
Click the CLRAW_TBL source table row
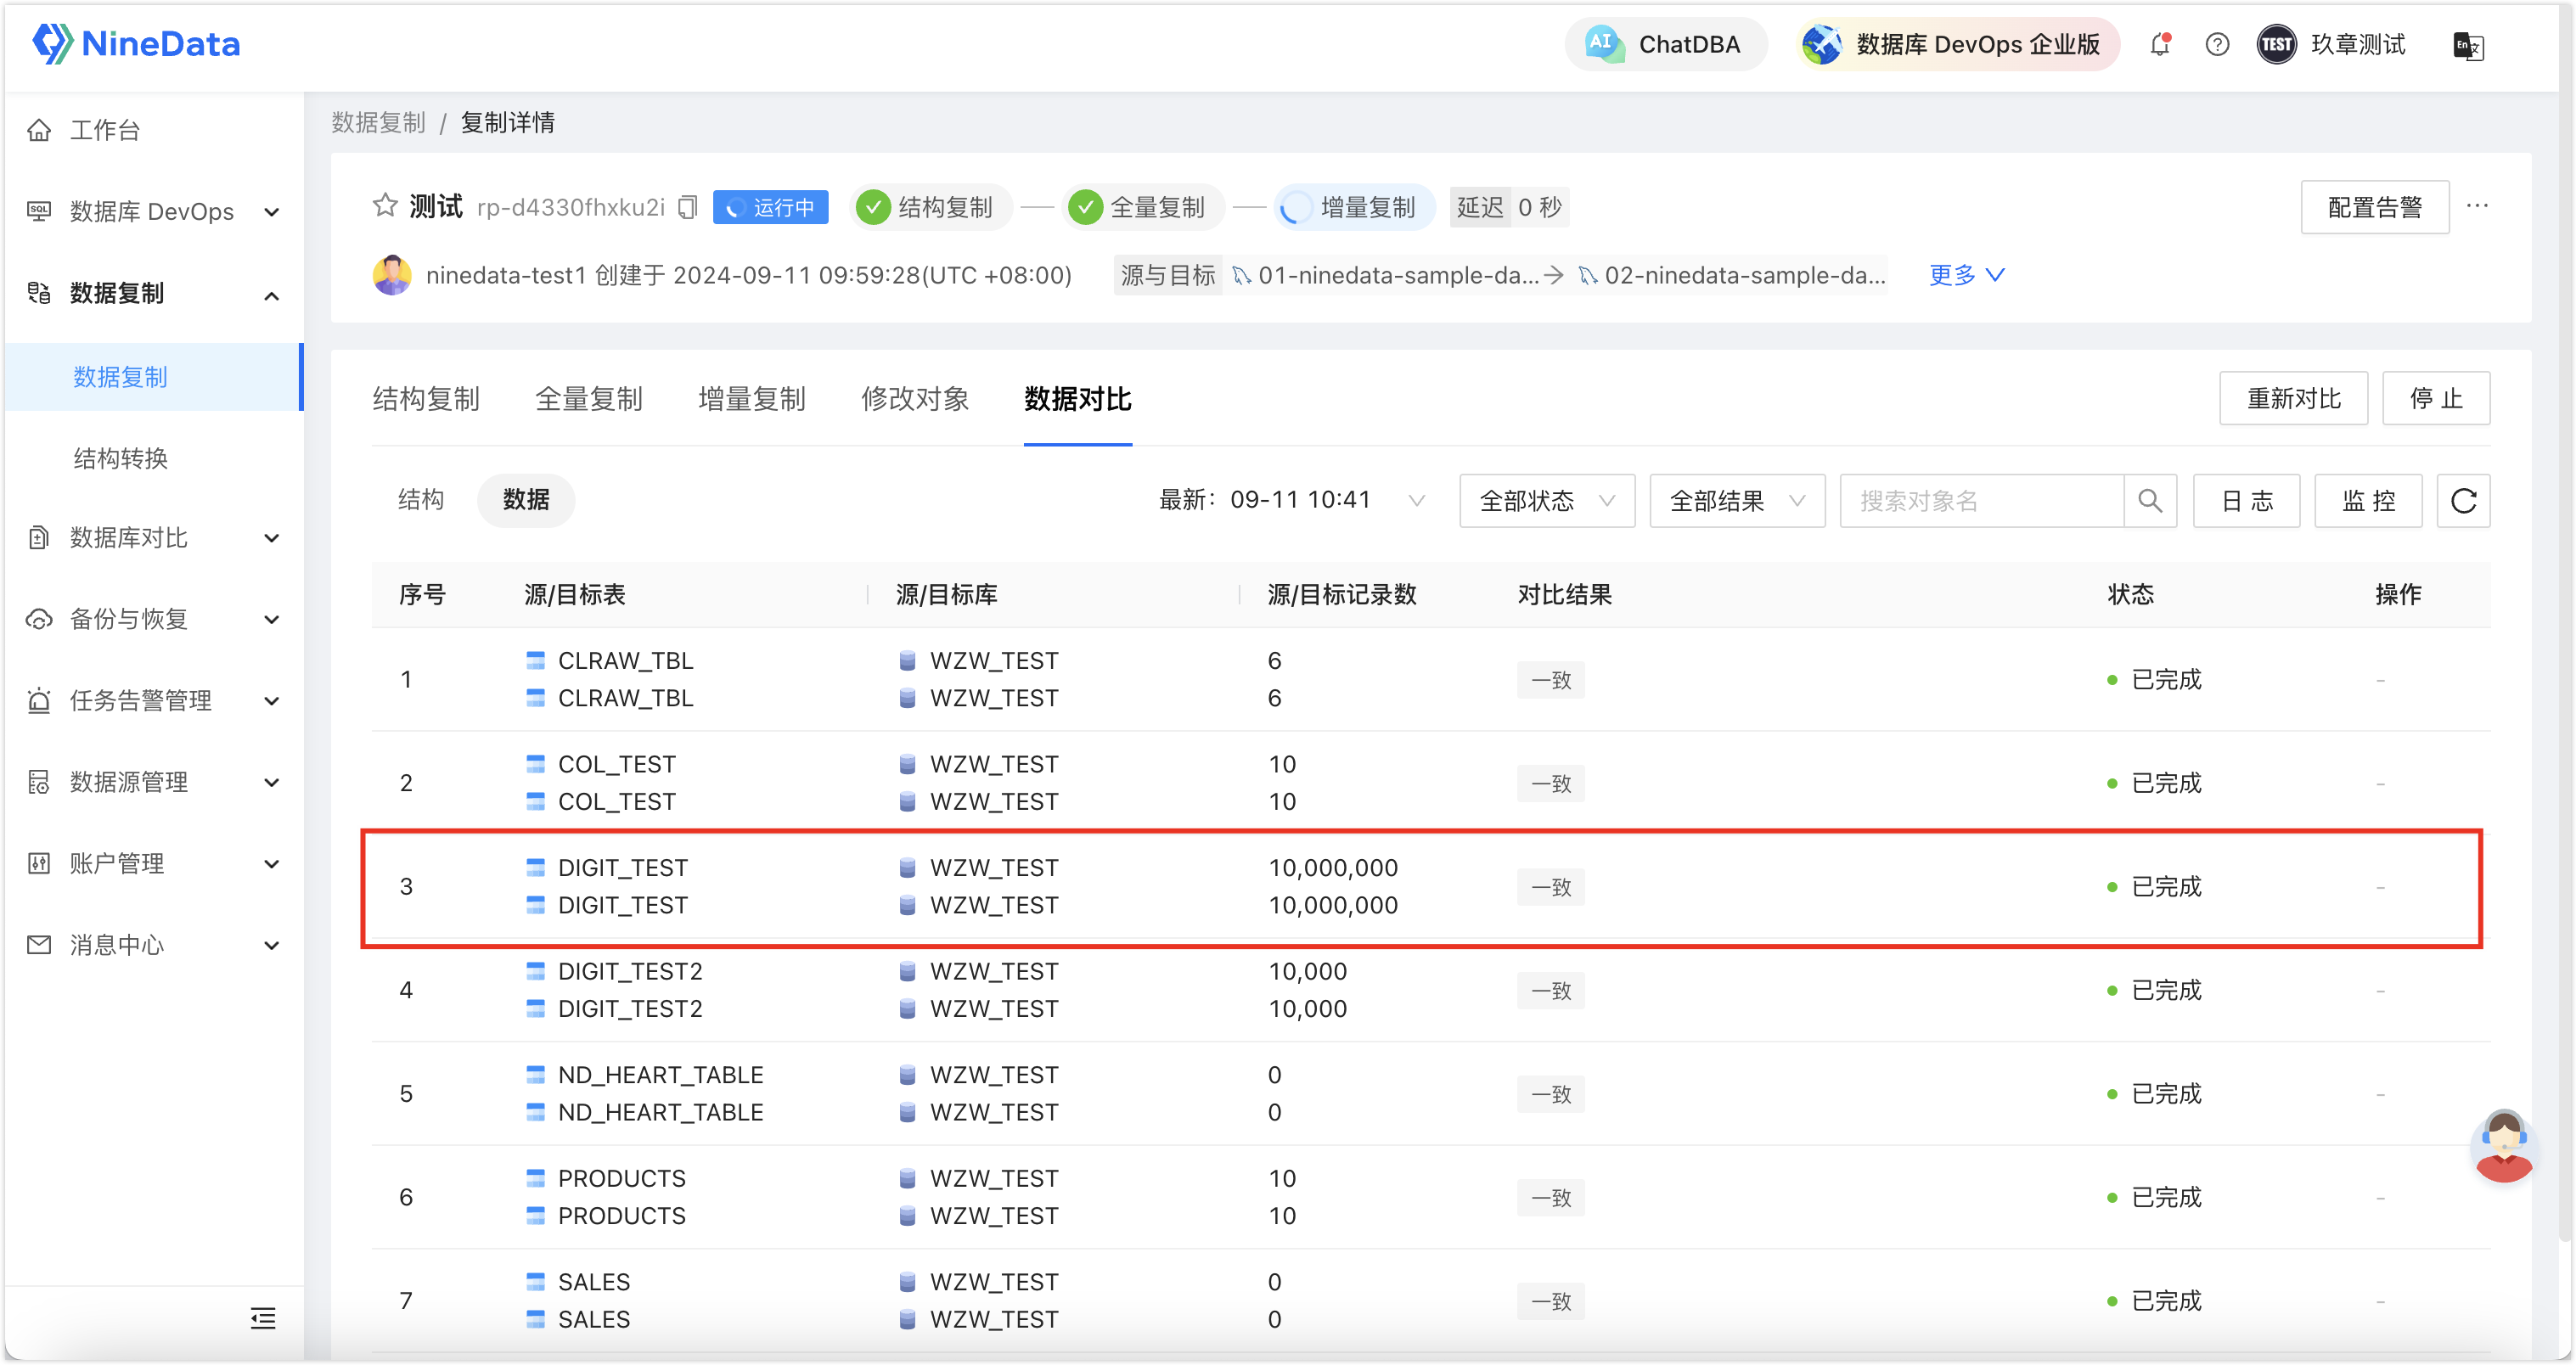click(625, 661)
